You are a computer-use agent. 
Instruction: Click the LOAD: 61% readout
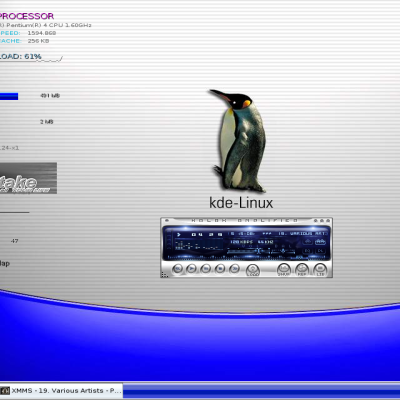coord(21,56)
